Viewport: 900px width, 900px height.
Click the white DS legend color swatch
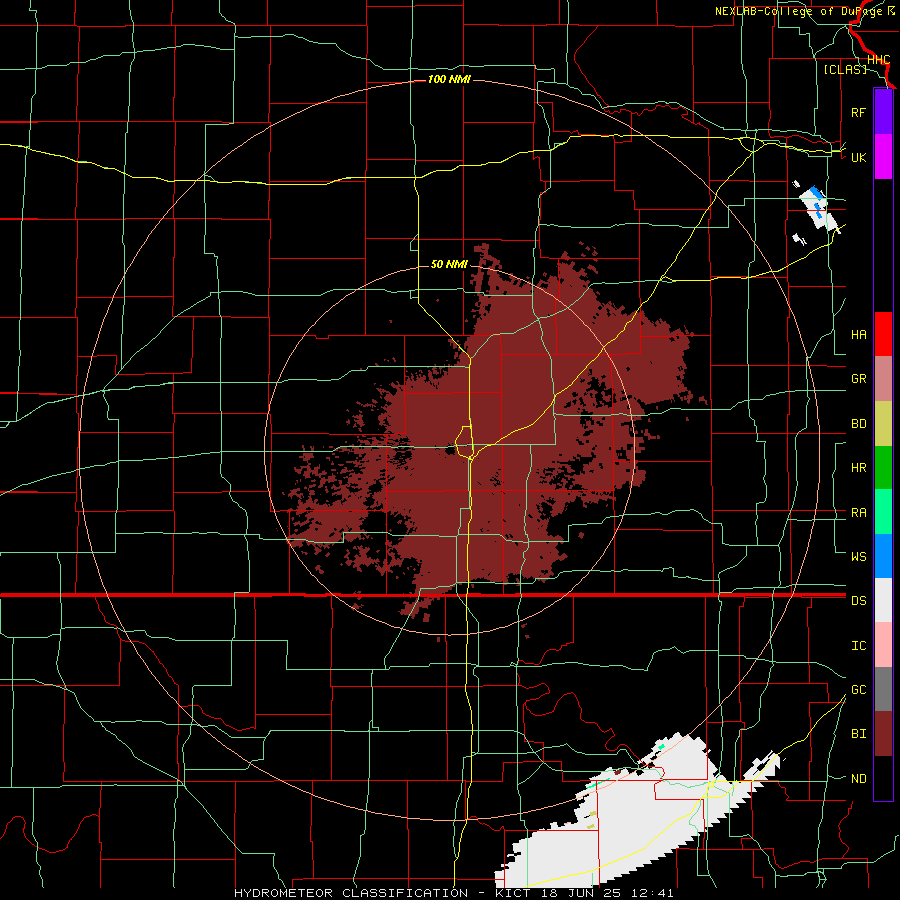pyautogui.click(x=883, y=600)
